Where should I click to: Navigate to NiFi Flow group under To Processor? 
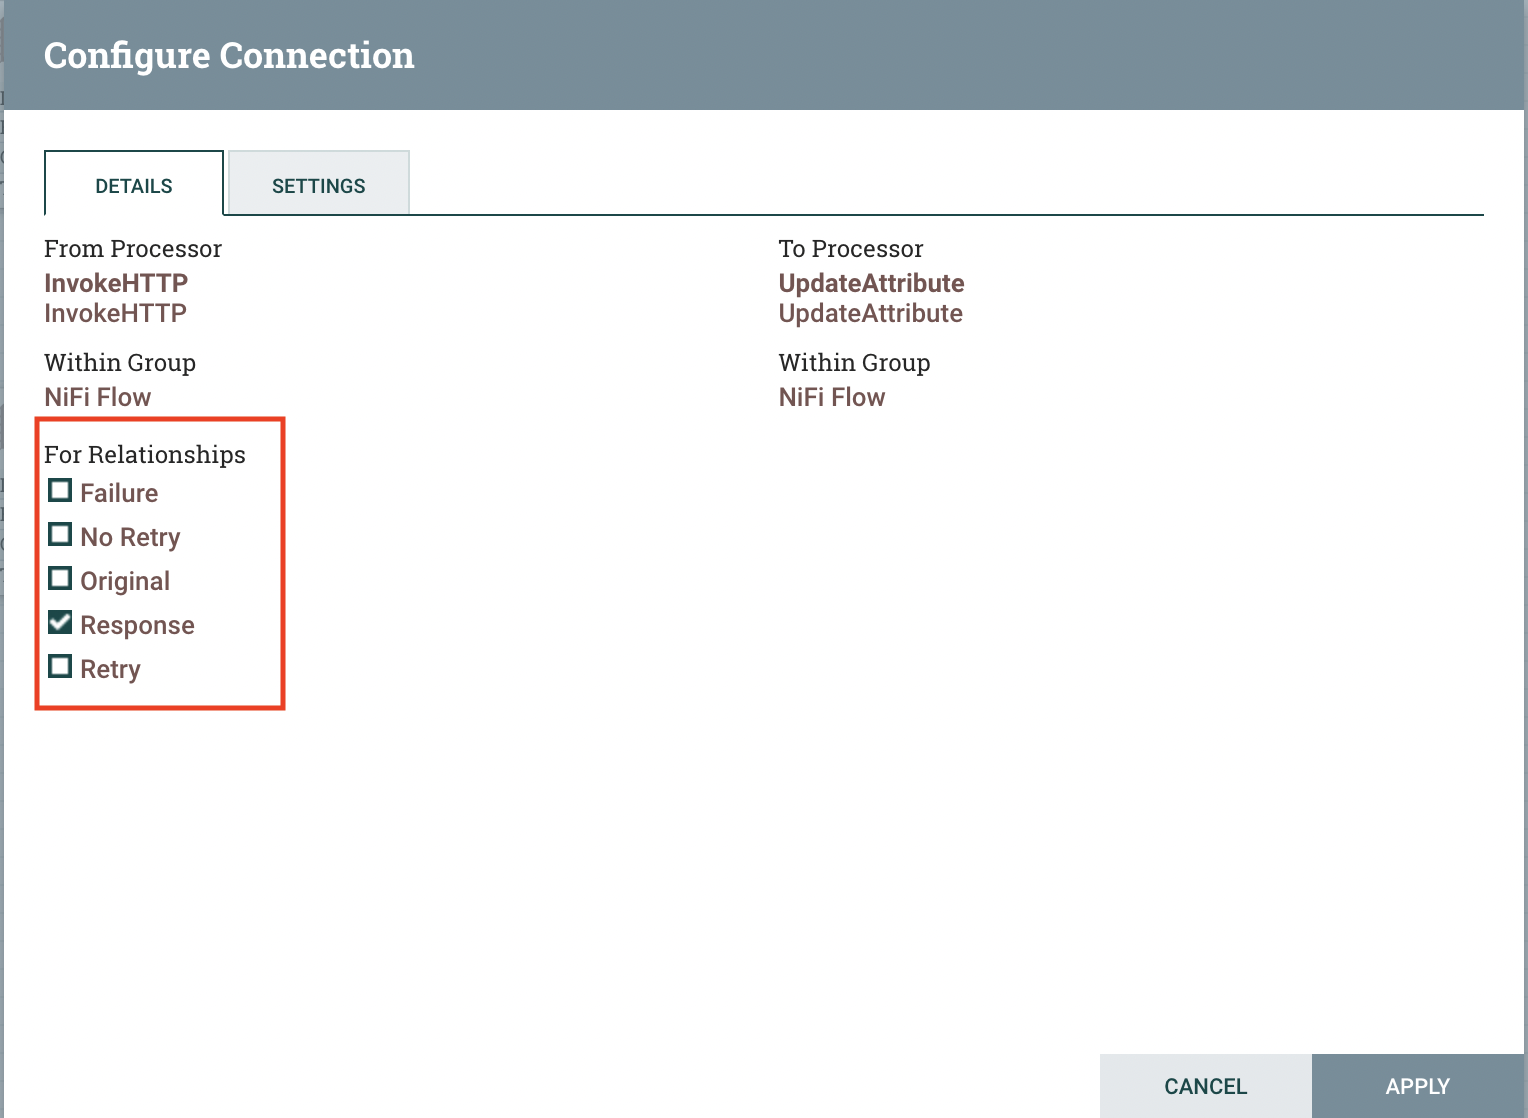click(832, 397)
